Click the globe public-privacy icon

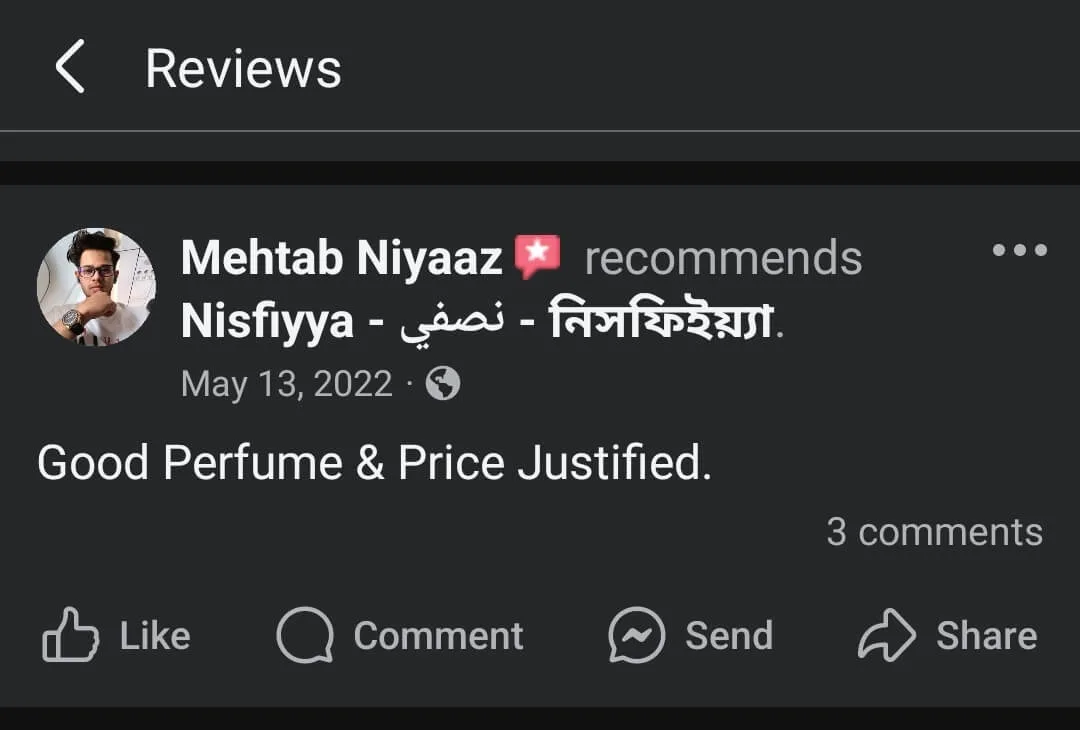(x=443, y=384)
